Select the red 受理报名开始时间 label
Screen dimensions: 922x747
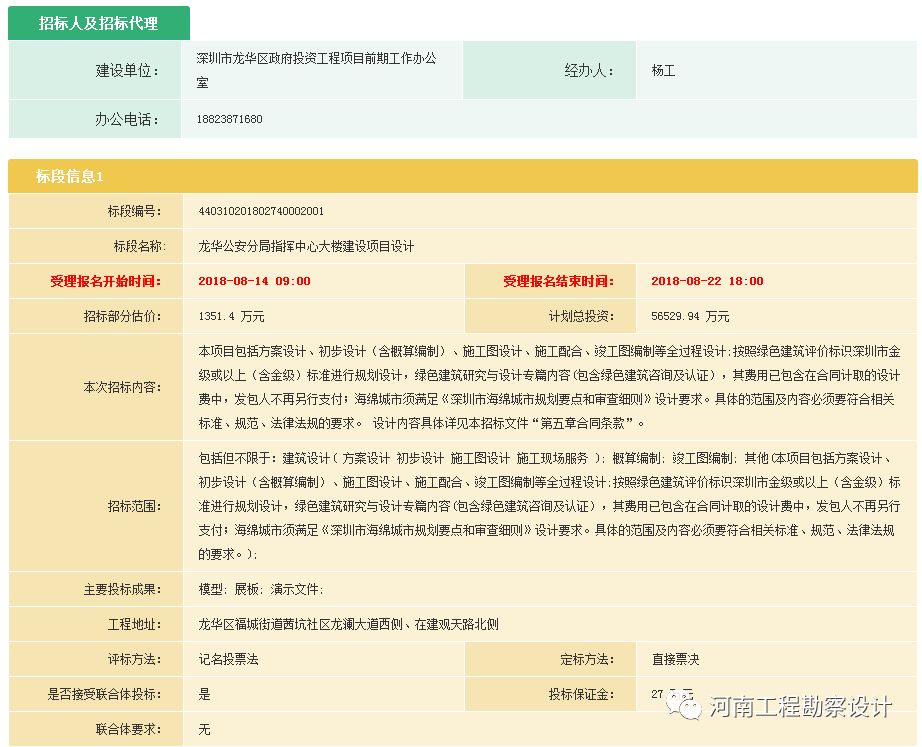[x=105, y=281]
